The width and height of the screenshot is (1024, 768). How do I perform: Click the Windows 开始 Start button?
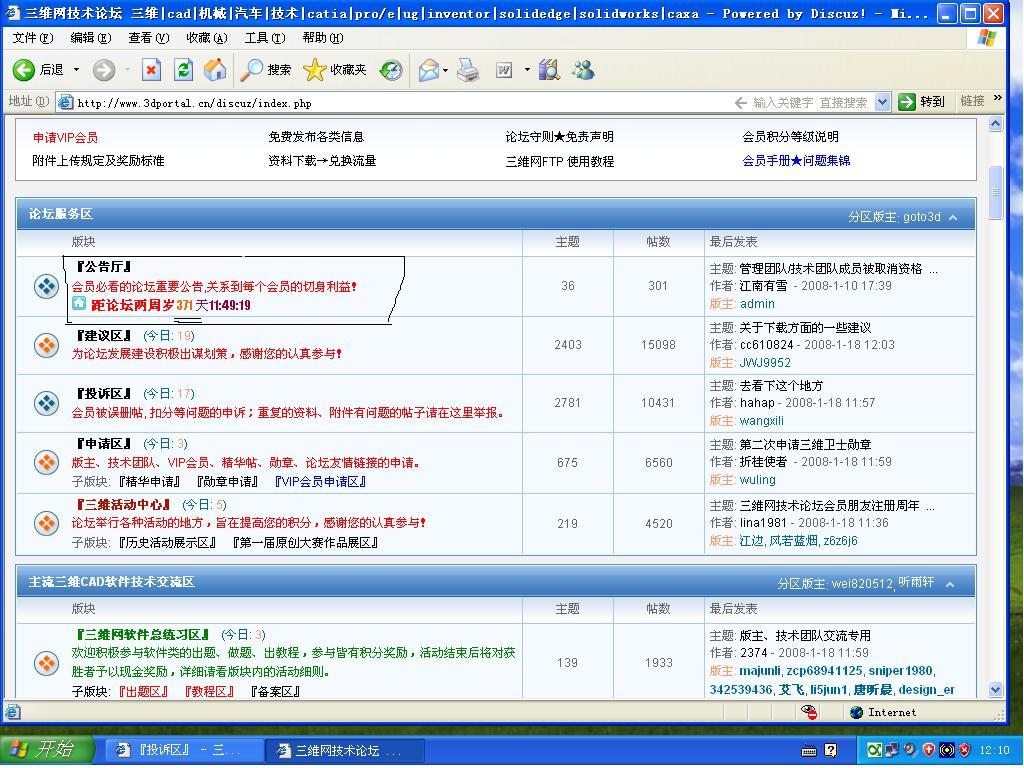(46, 750)
